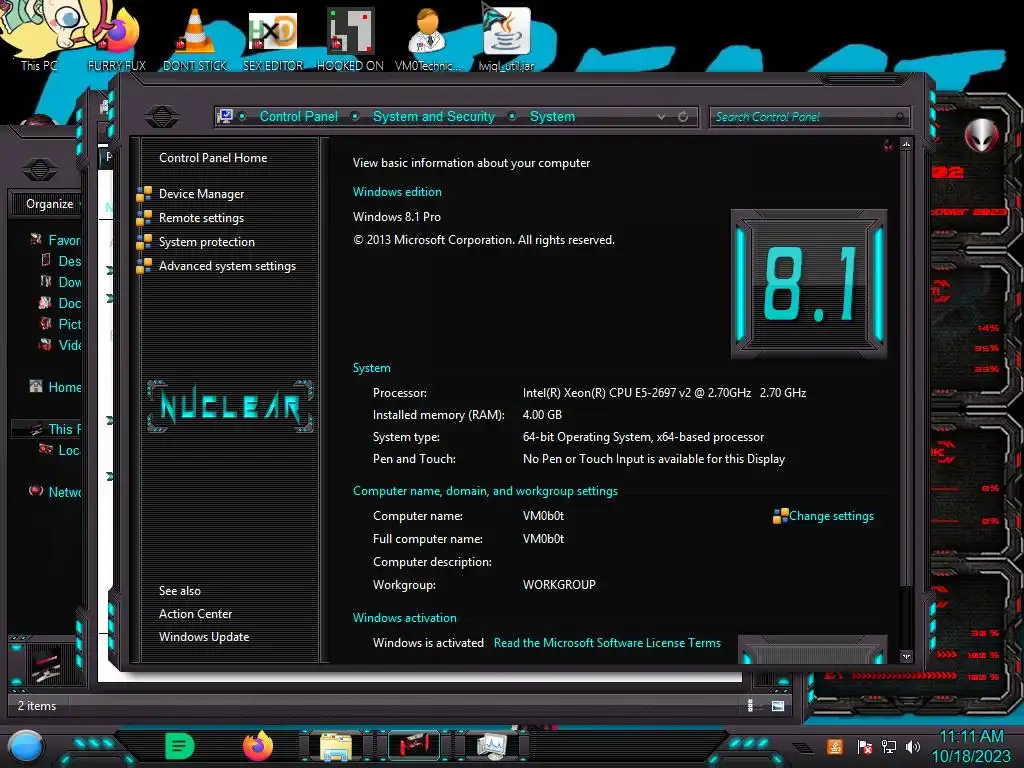
Task: Open Remote settings link
Action: click(x=201, y=217)
